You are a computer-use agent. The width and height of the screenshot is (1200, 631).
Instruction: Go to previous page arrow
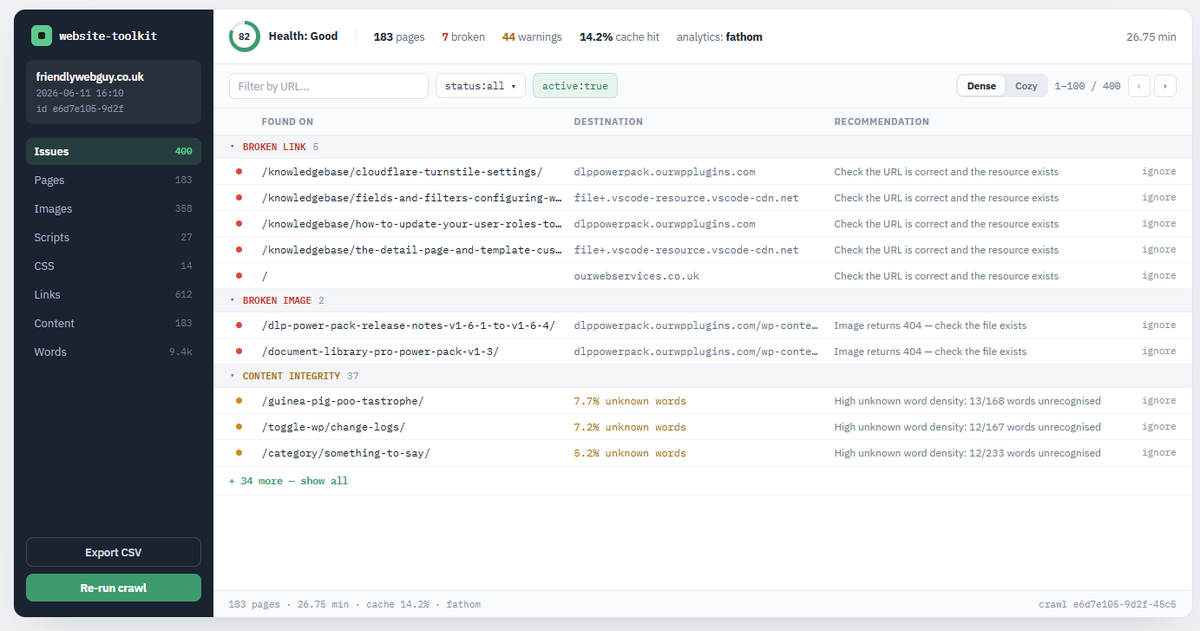1139,86
